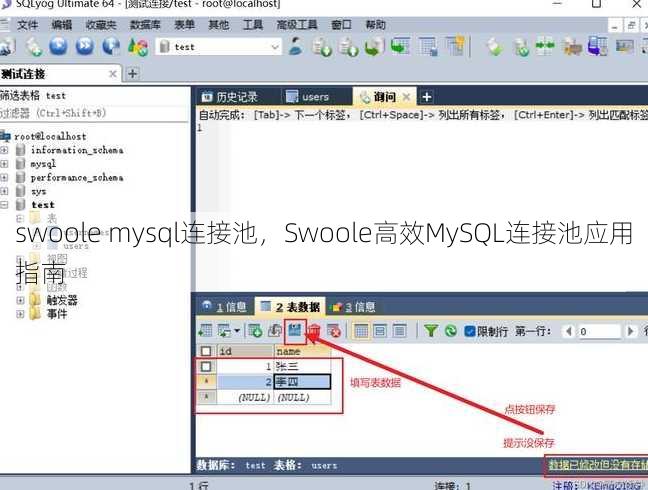The height and width of the screenshot is (490, 648).
Task: Select the row marker beside 李四
Action: click(206, 381)
